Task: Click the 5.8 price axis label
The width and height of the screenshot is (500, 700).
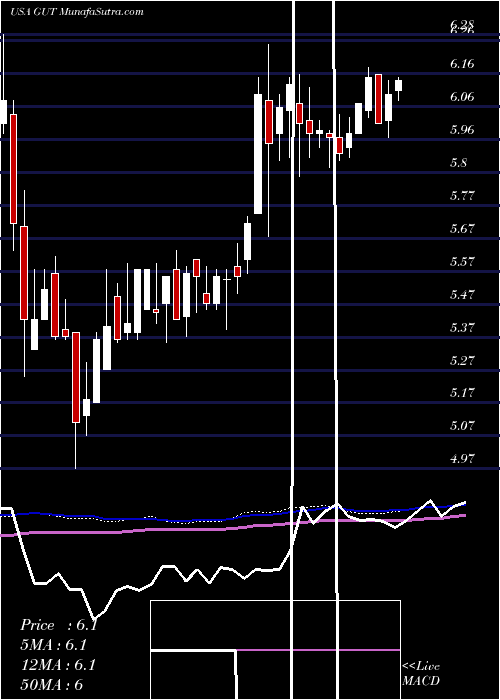Action: point(458,163)
